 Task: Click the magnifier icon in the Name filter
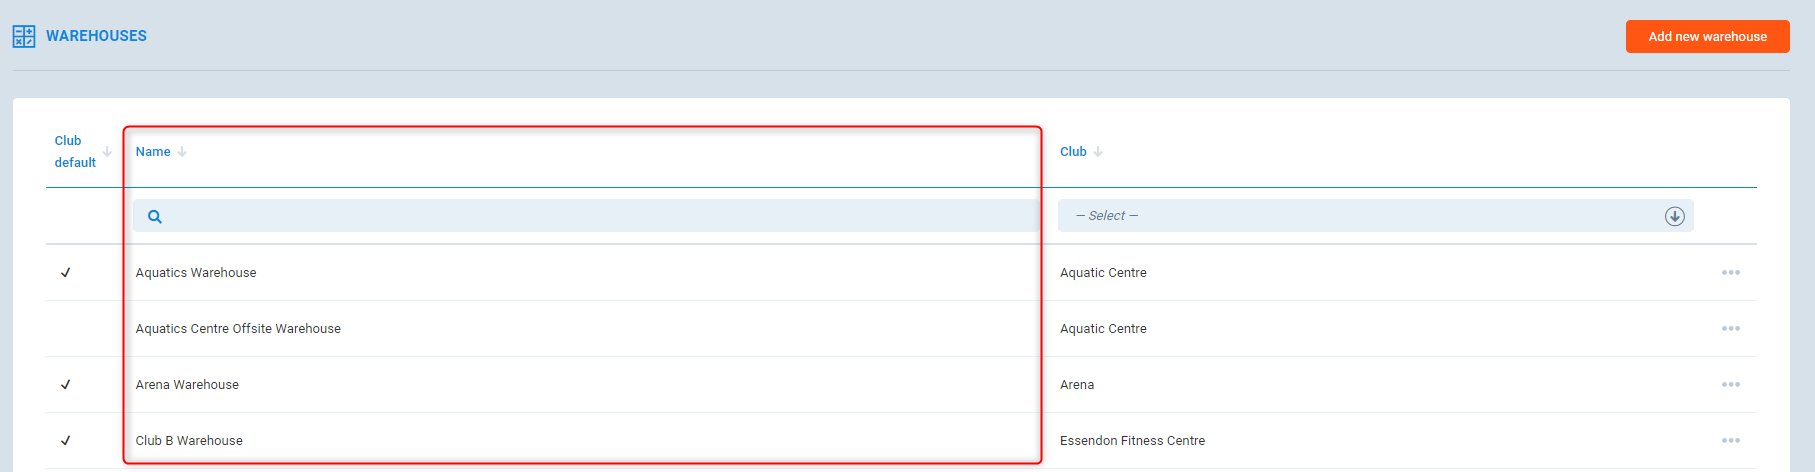point(155,216)
